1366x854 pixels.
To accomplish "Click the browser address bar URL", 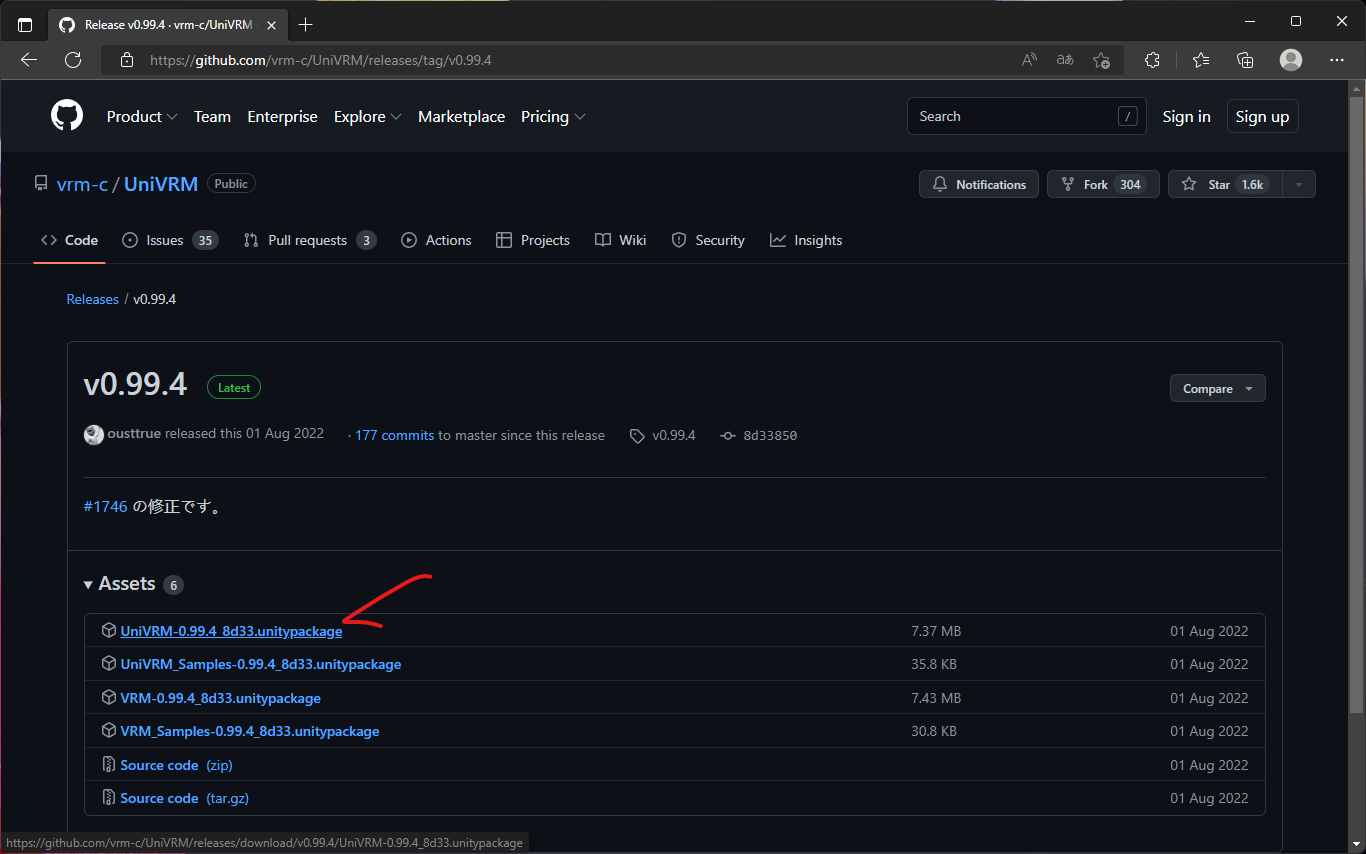I will pyautogui.click(x=320, y=60).
